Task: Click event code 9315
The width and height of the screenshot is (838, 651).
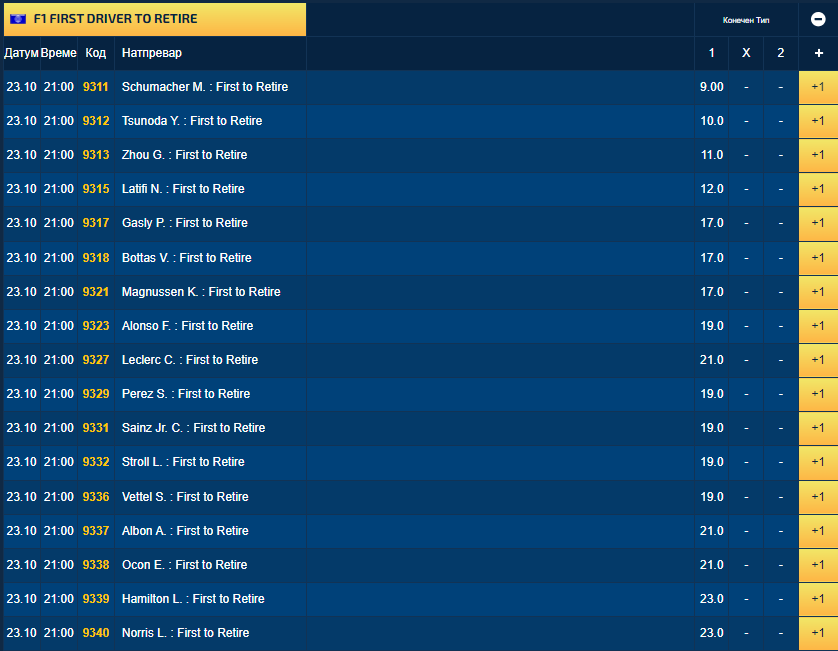Action: tap(96, 189)
